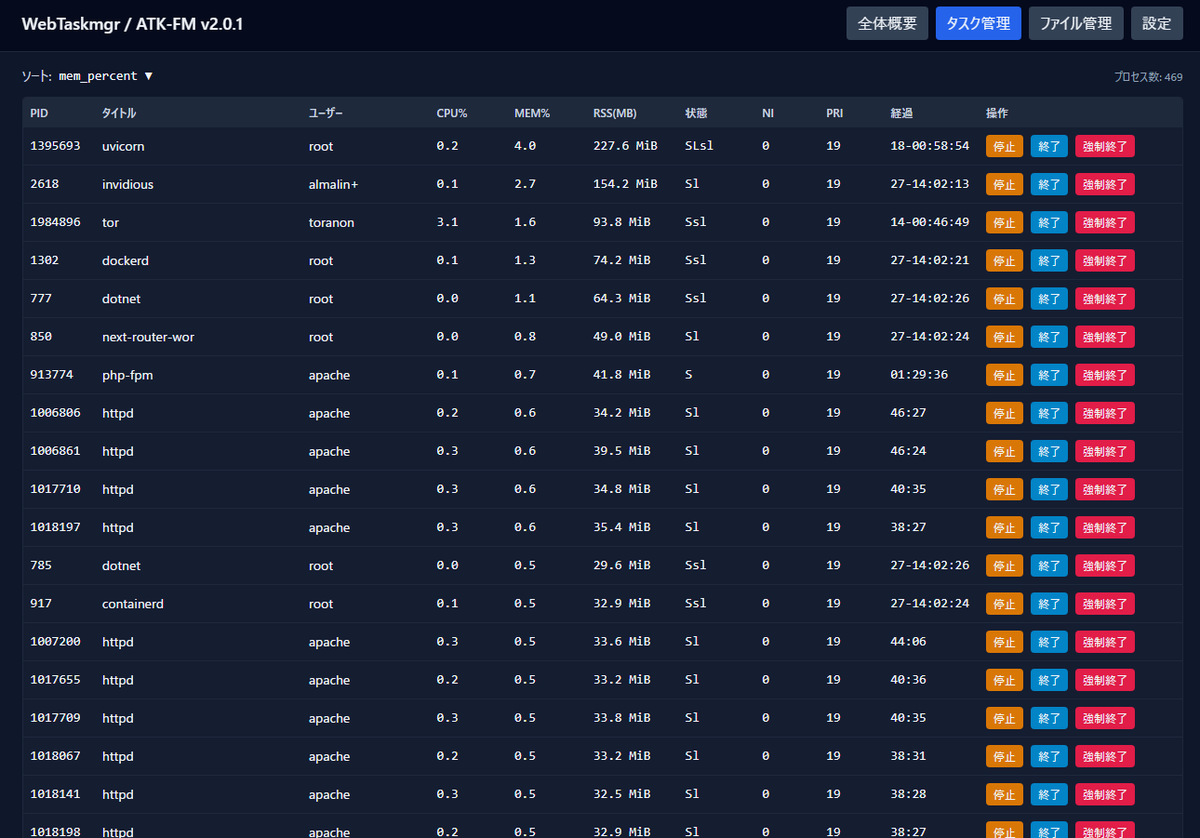Viewport: 1200px width, 838px height.
Task: Stop next-router-wor with 停止
Action: coord(1004,337)
